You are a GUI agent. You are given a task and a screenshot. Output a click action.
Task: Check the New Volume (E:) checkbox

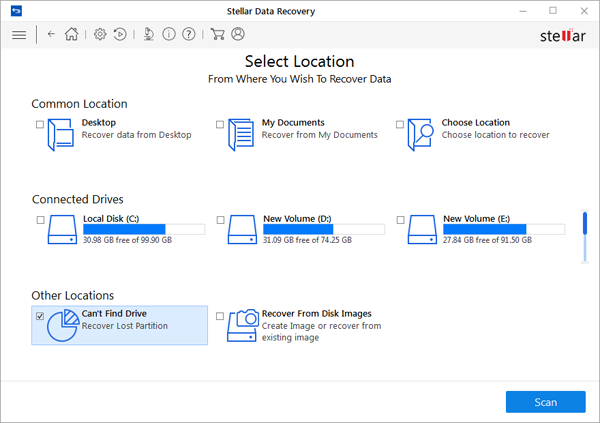(401, 220)
